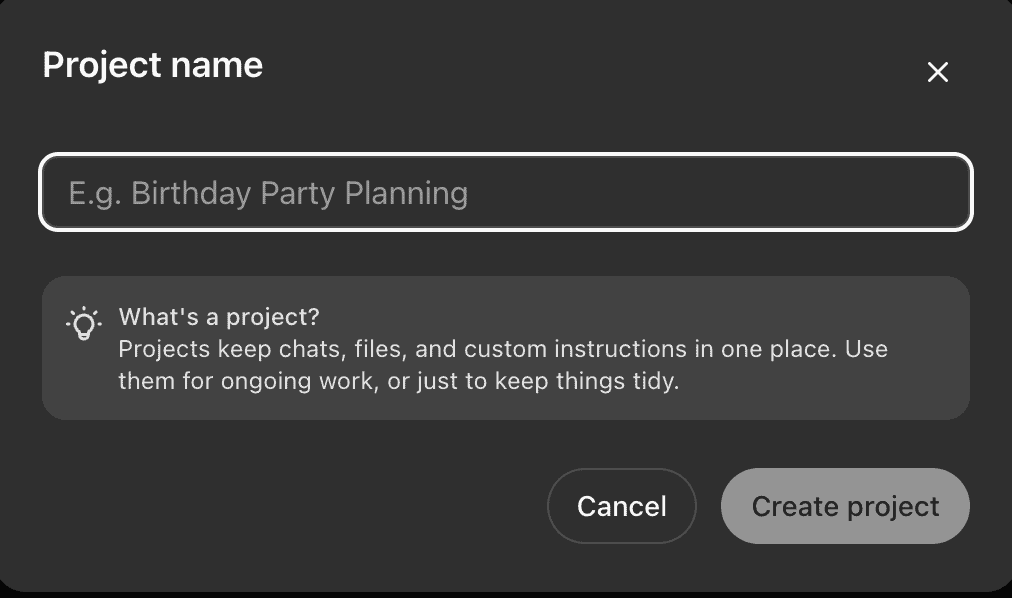Place the cursor in the name text box
The image size is (1012, 598).
pyautogui.click(x=505, y=192)
